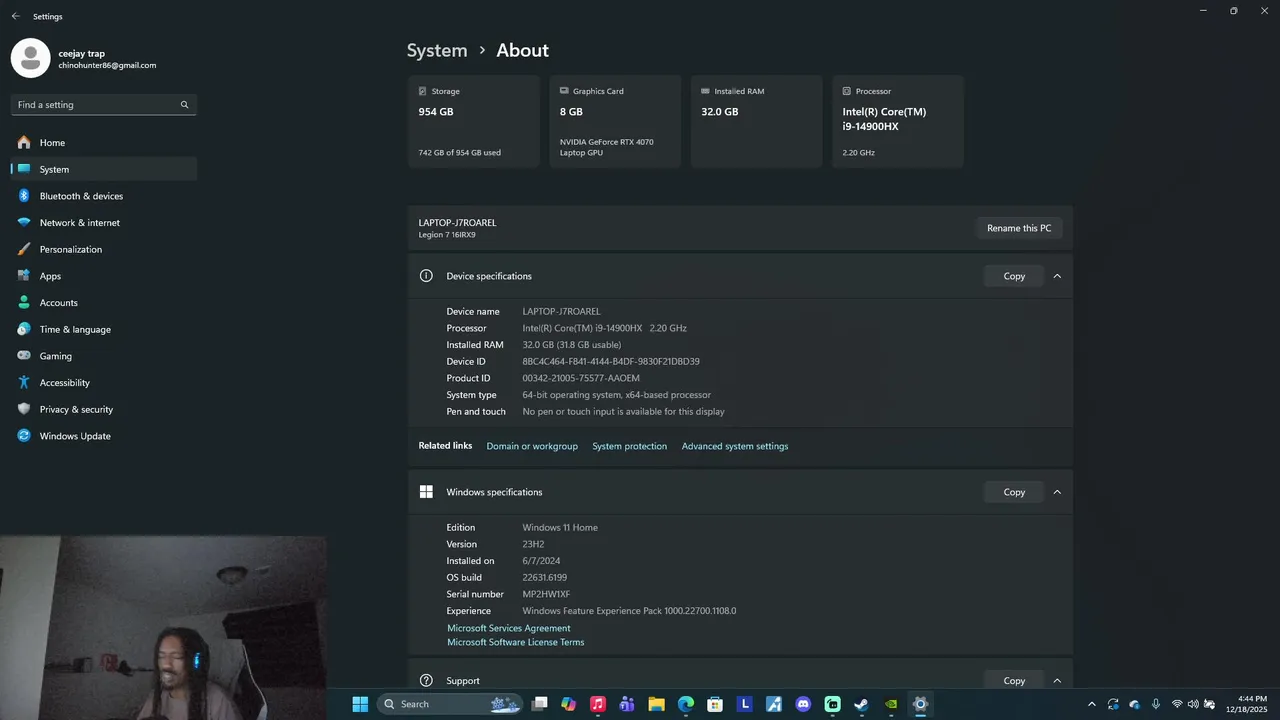The width and height of the screenshot is (1280, 720).
Task: Open the volume speaker tray icon
Action: click(1193, 704)
